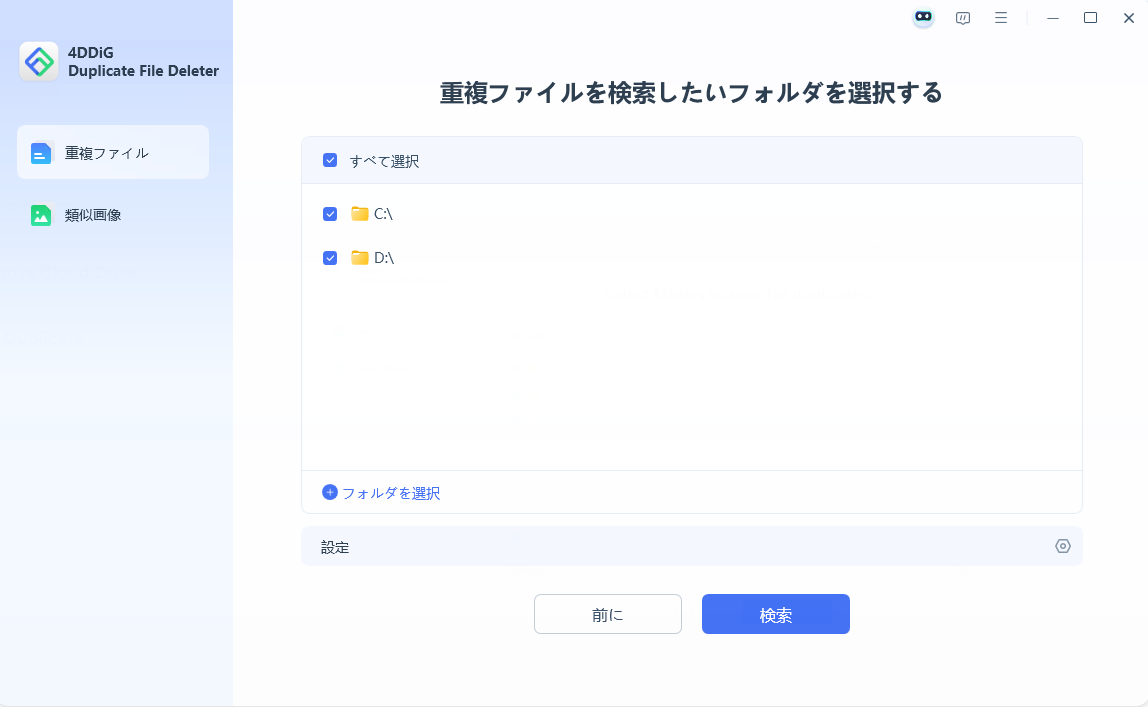
Task: Open the settings gear next to 設定
Action: click(x=1062, y=546)
